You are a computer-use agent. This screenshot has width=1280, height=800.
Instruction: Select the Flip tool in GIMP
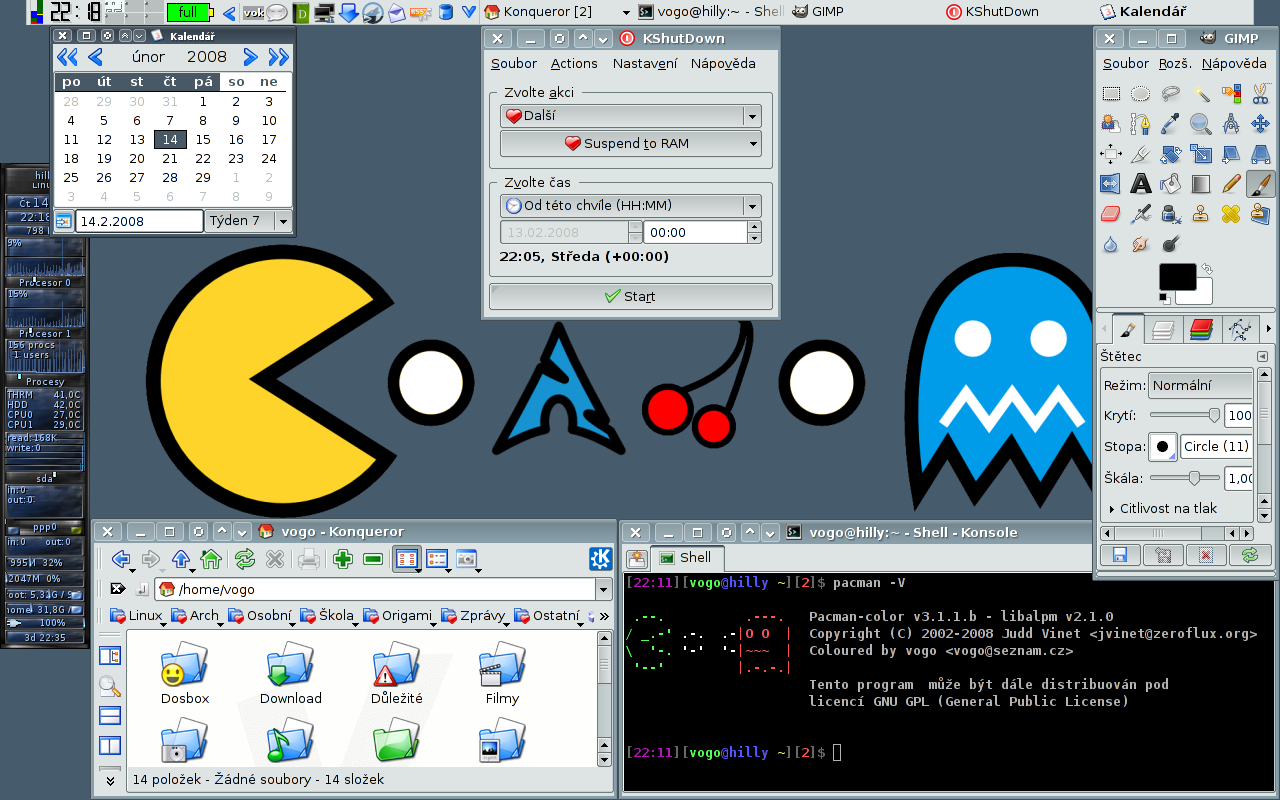[x=1111, y=184]
